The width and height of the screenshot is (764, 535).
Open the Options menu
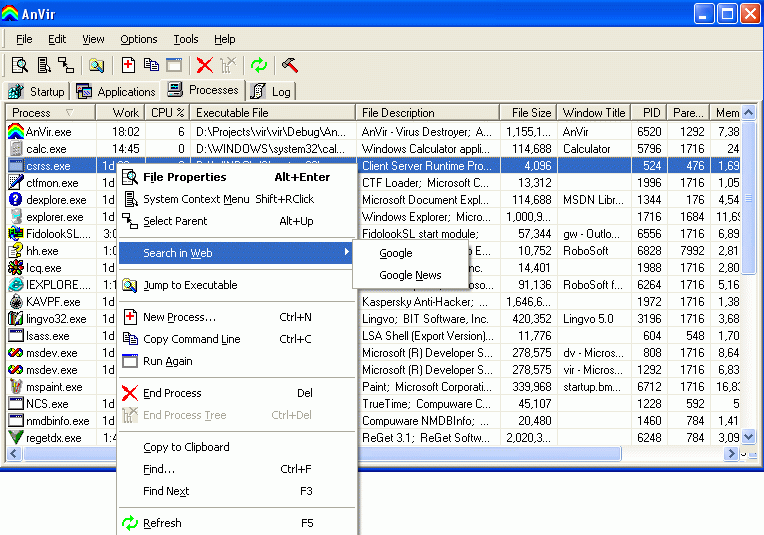coord(138,39)
